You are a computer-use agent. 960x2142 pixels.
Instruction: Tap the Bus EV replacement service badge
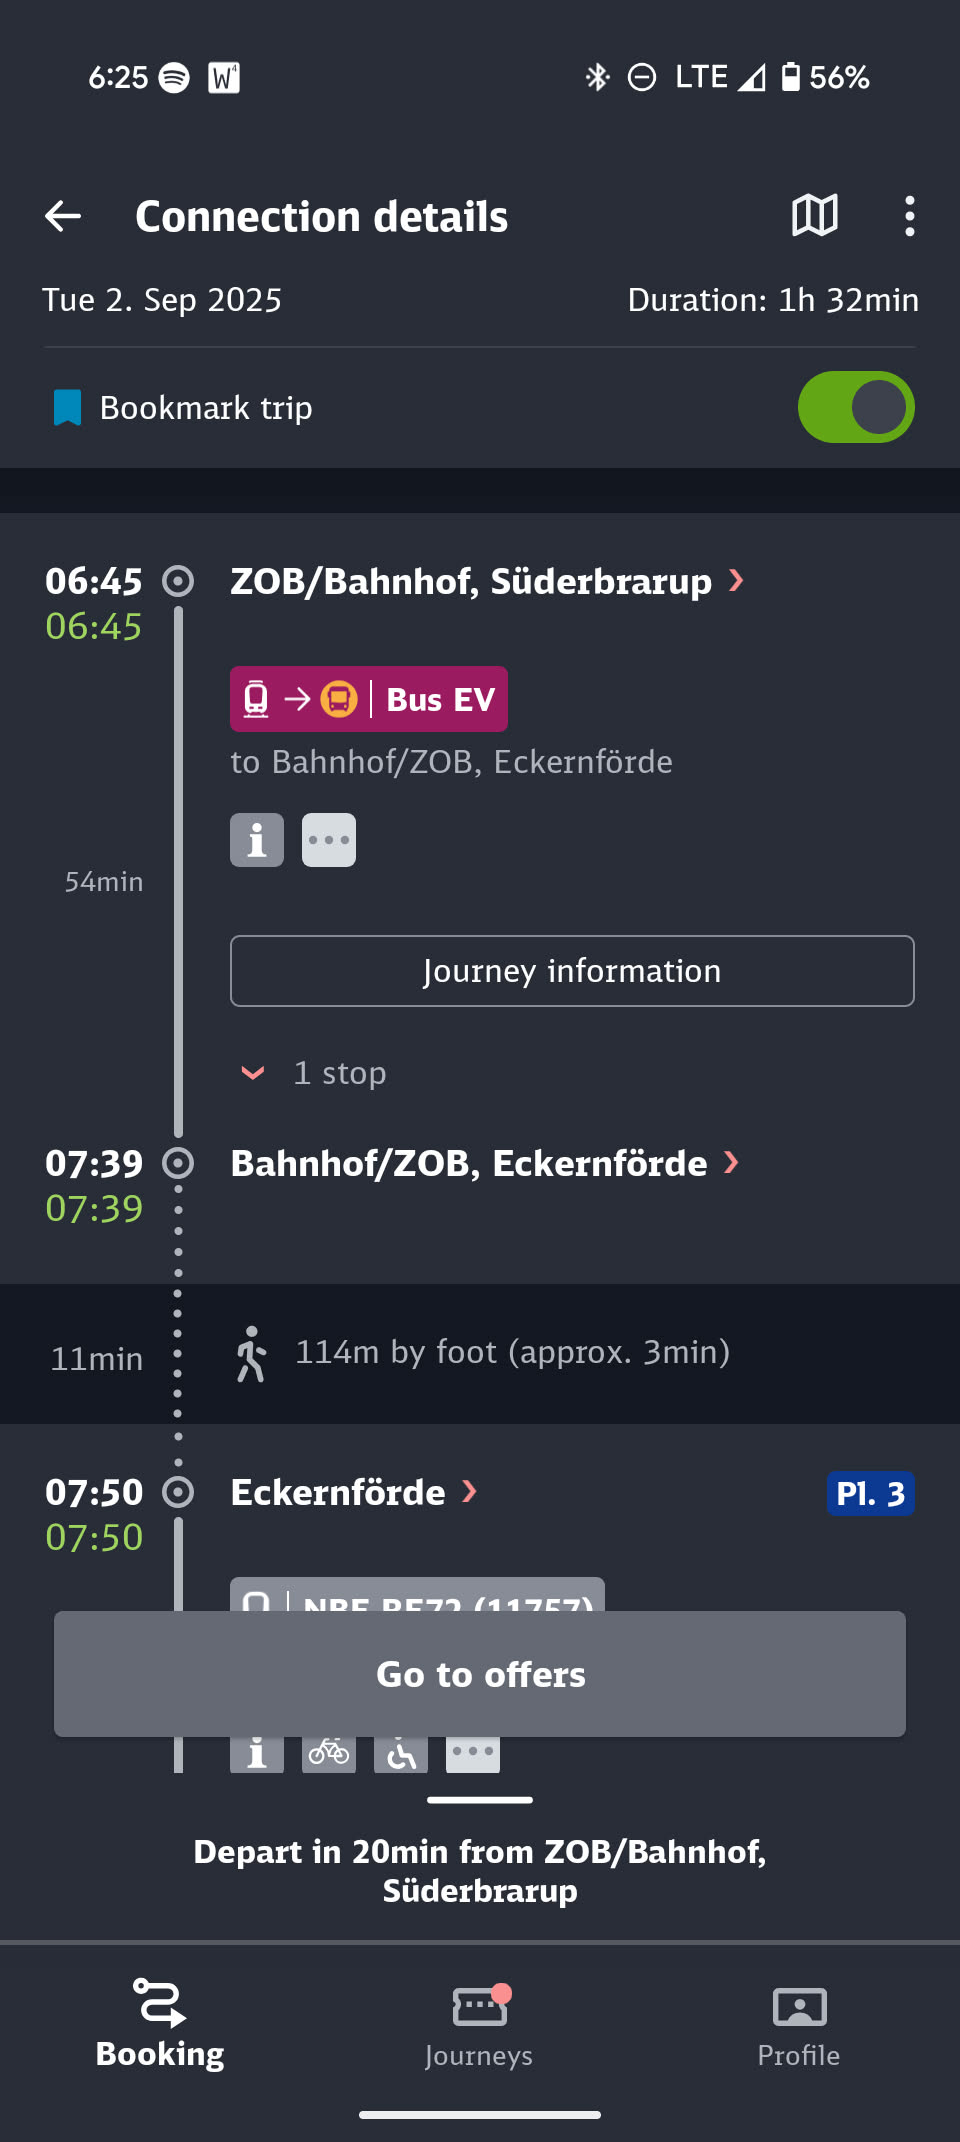pyautogui.click(x=369, y=699)
